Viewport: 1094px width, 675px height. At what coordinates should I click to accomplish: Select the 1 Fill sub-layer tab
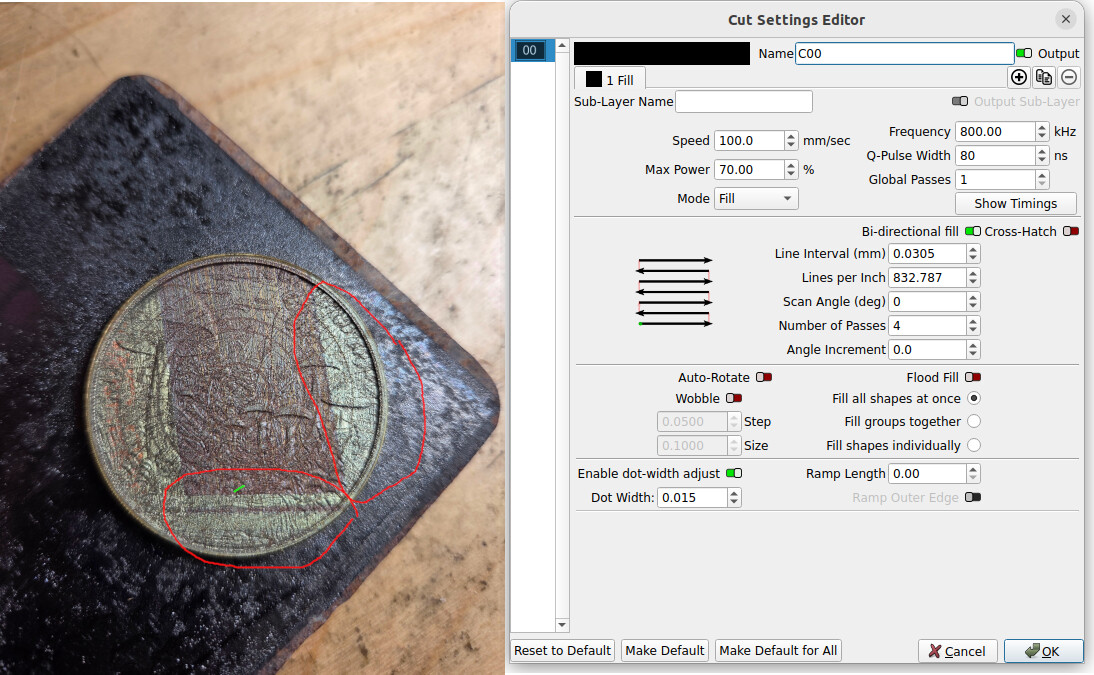tap(610, 79)
